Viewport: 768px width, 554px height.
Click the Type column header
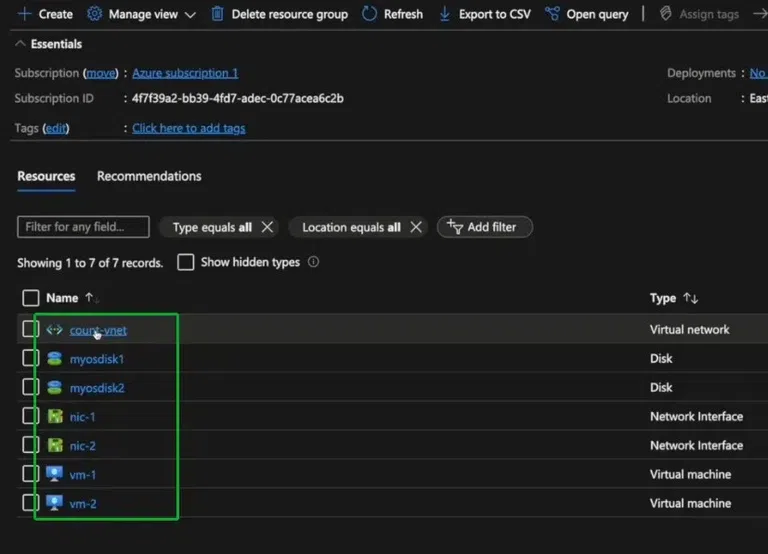pos(663,298)
